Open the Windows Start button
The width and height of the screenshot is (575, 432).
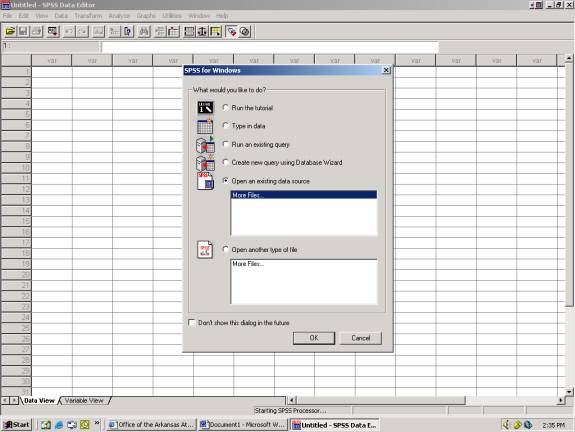17,425
